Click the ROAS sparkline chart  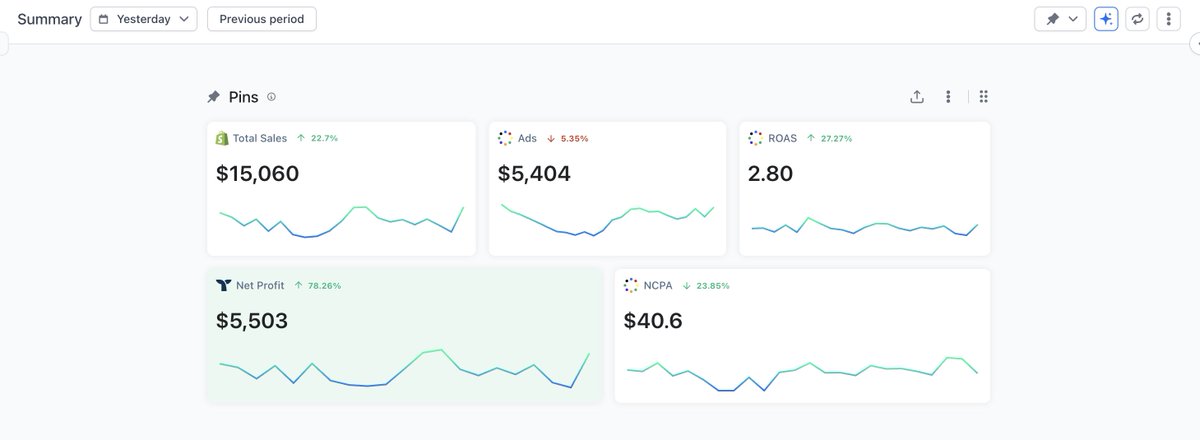pyautogui.click(x=864, y=226)
